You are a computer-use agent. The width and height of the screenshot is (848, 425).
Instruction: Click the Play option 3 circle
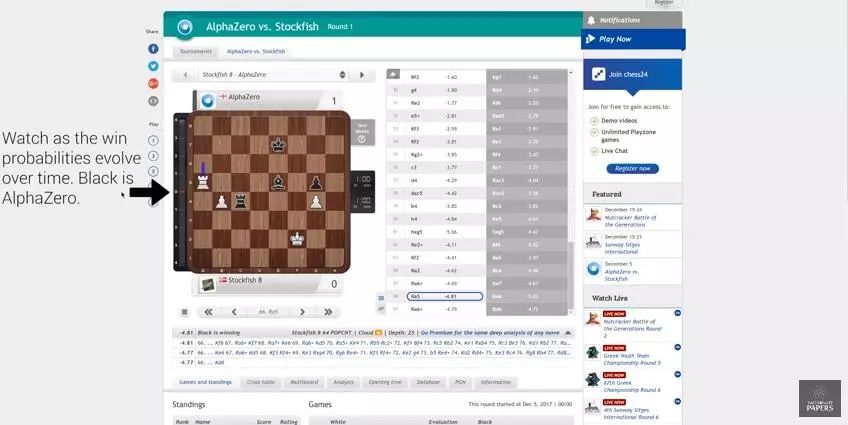[x=154, y=171]
